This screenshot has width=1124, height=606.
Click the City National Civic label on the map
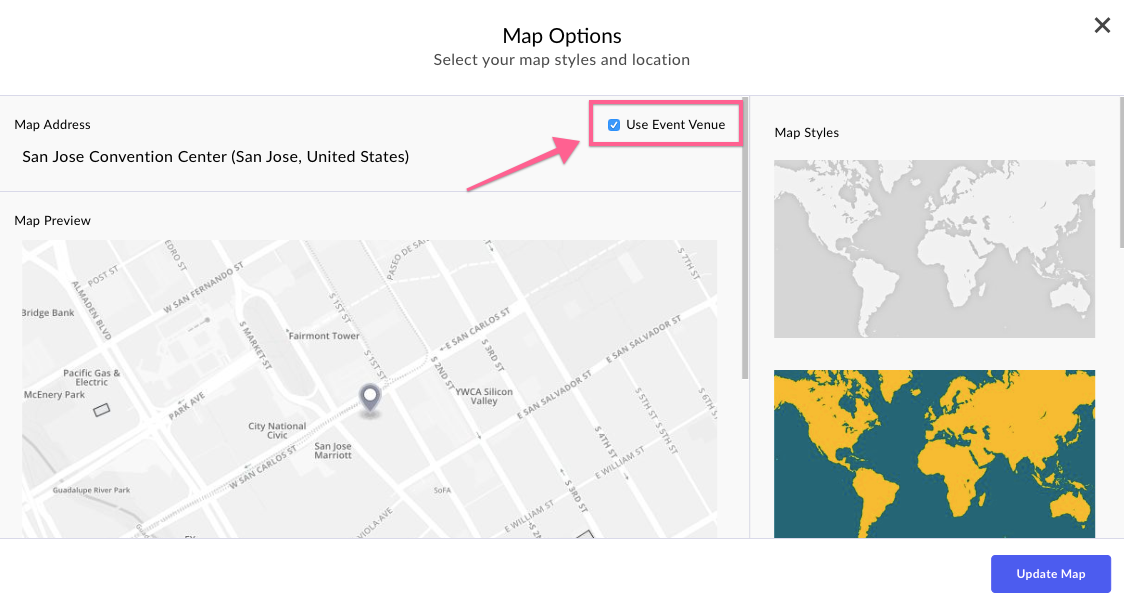277,430
